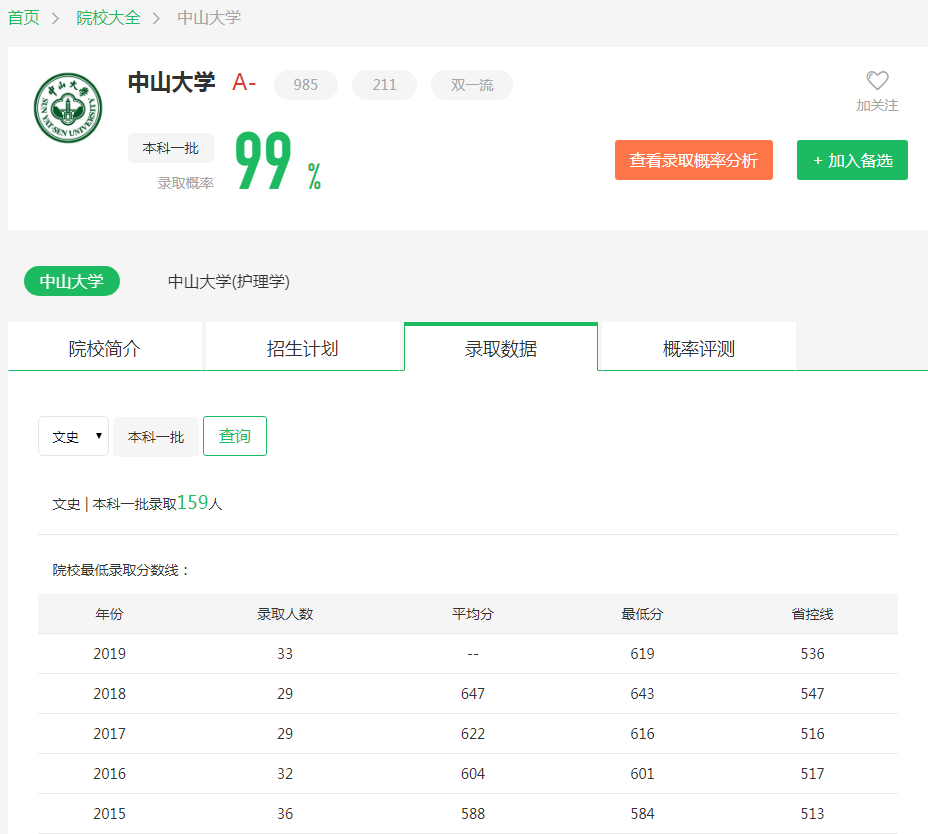This screenshot has width=928, height=834.
Task: Go to 首页 breadcrumb link
Action: 24,18
